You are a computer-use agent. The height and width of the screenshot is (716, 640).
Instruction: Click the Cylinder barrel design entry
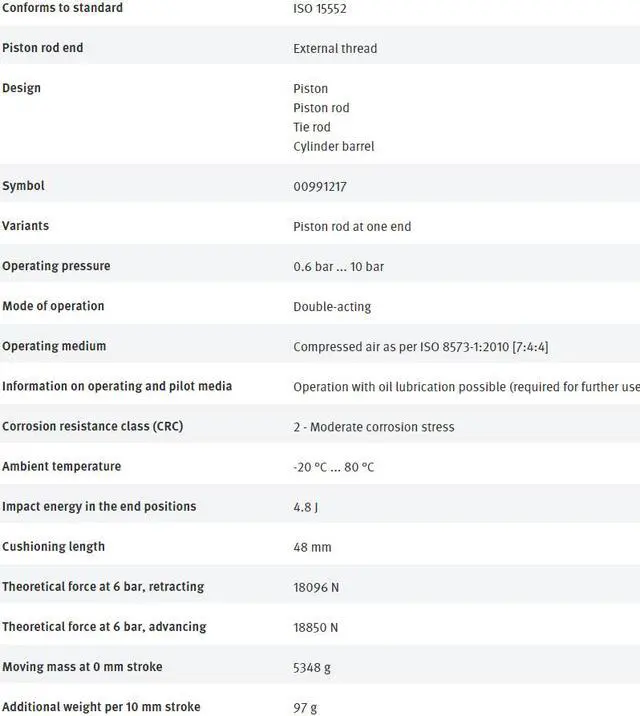click(x=333, y=146)
